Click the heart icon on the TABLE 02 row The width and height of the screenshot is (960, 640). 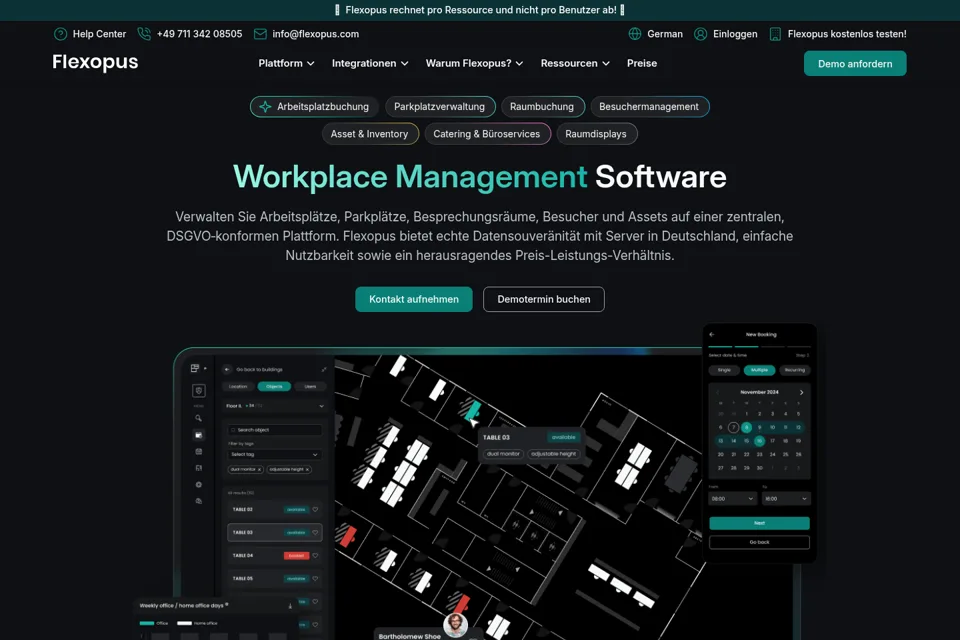(x=315, y=510)
